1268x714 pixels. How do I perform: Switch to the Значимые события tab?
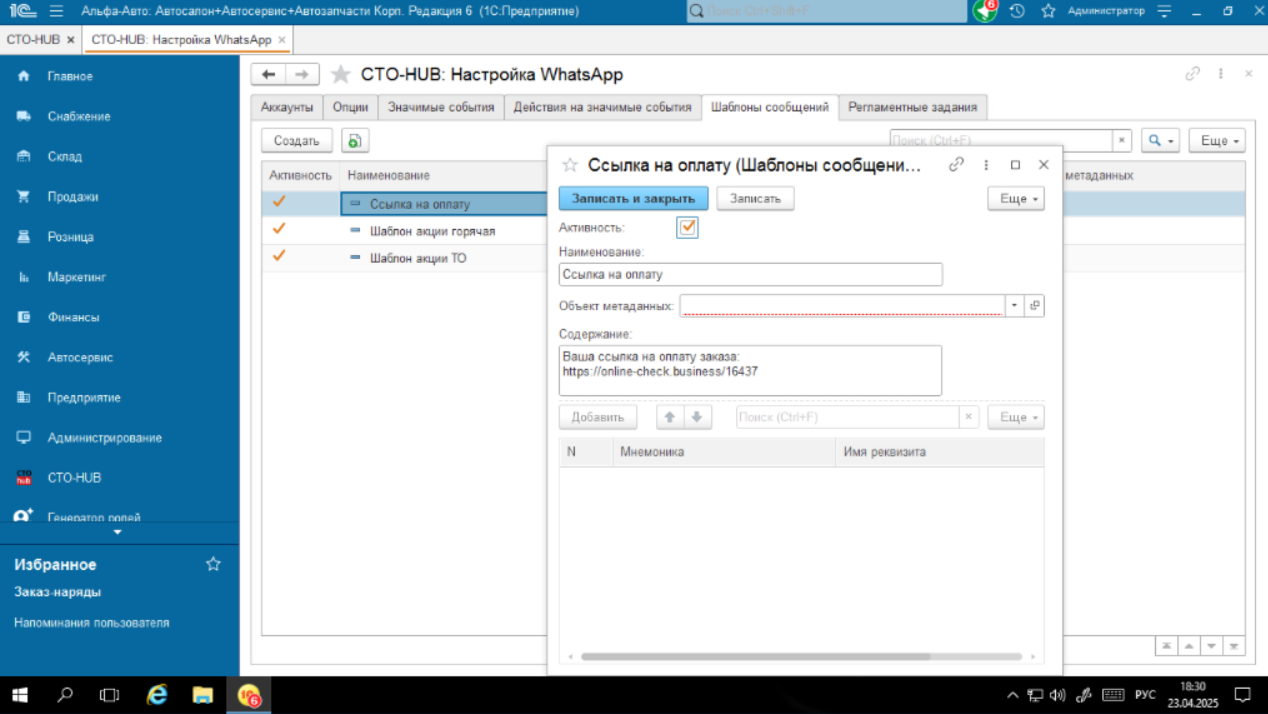coord(441,107)
